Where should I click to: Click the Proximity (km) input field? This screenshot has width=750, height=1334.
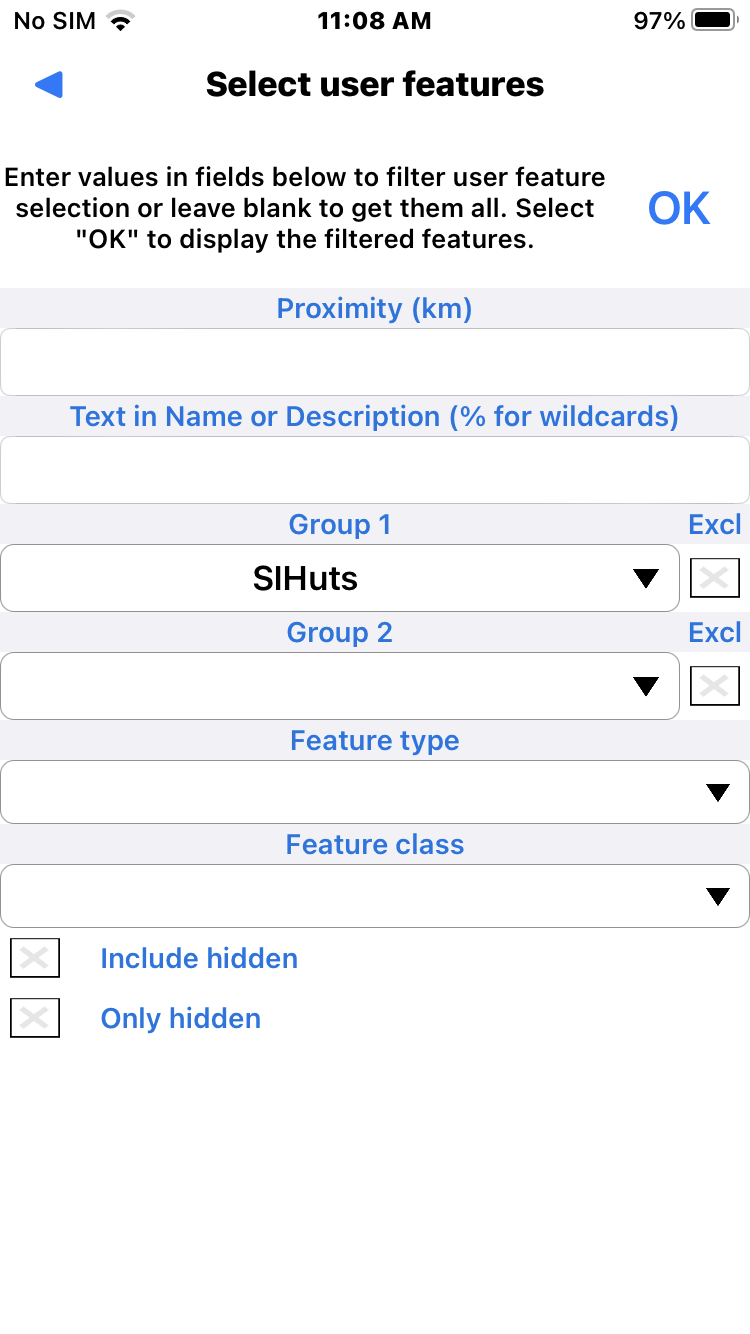point(375,361)
